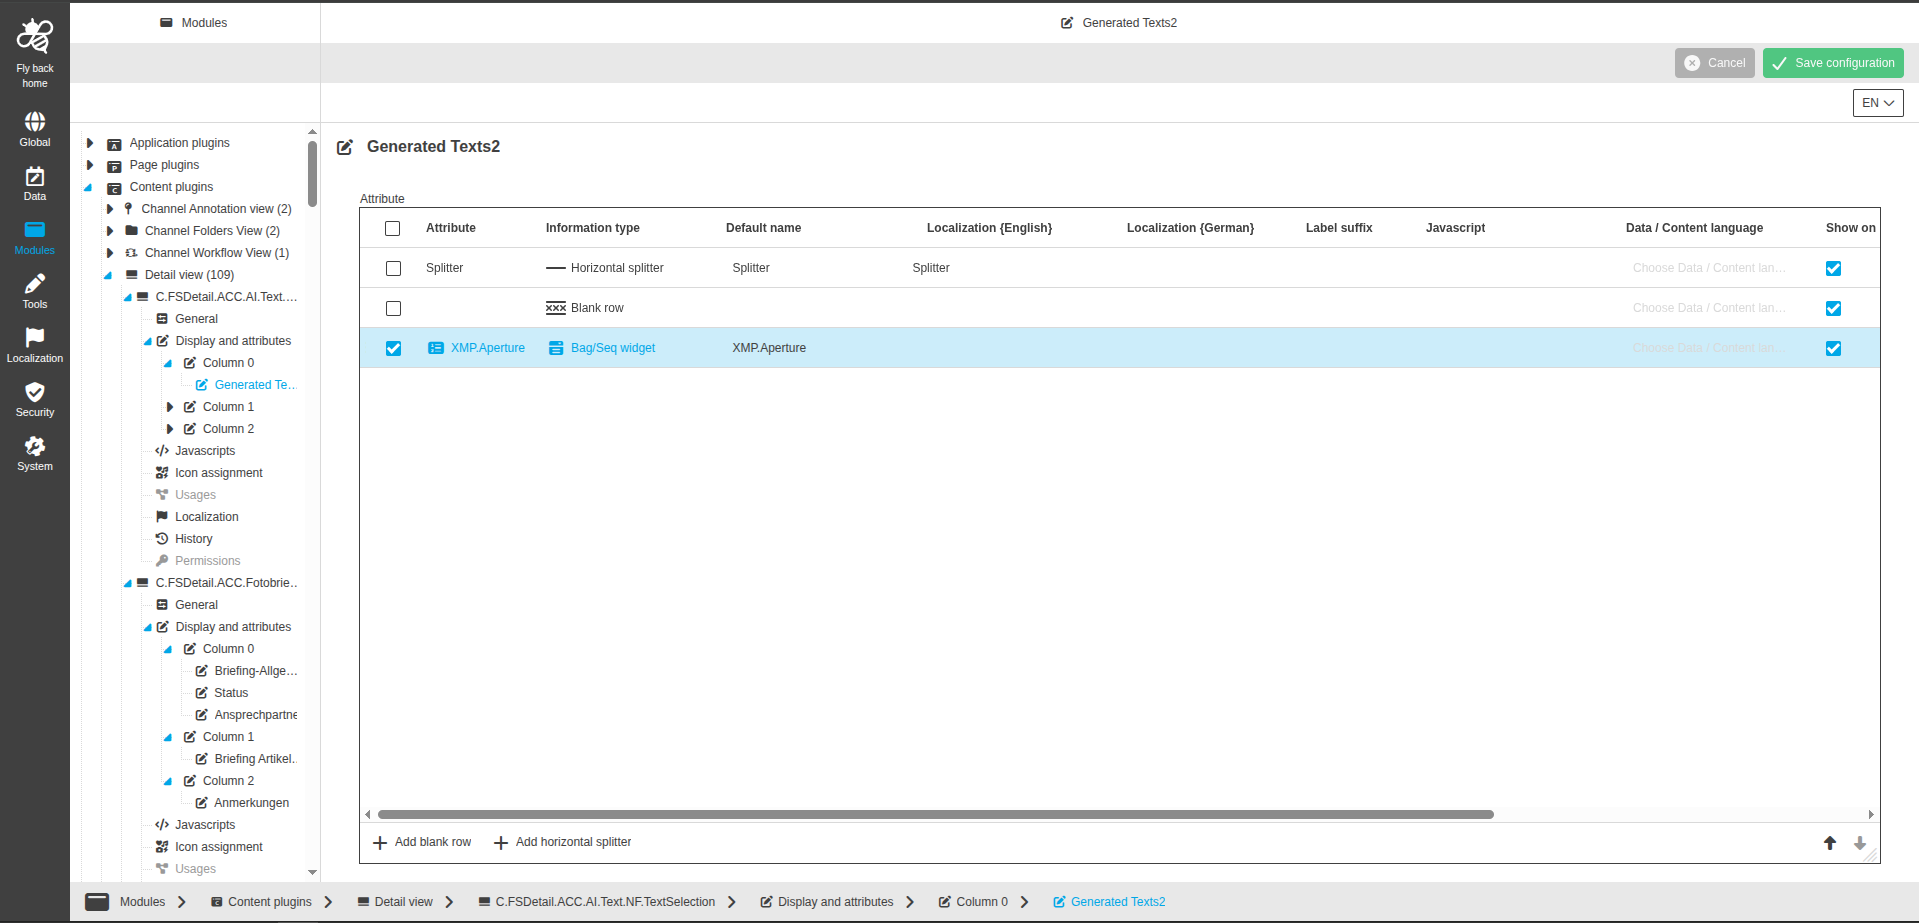Click Save configuration button

tap(1833, 63)
